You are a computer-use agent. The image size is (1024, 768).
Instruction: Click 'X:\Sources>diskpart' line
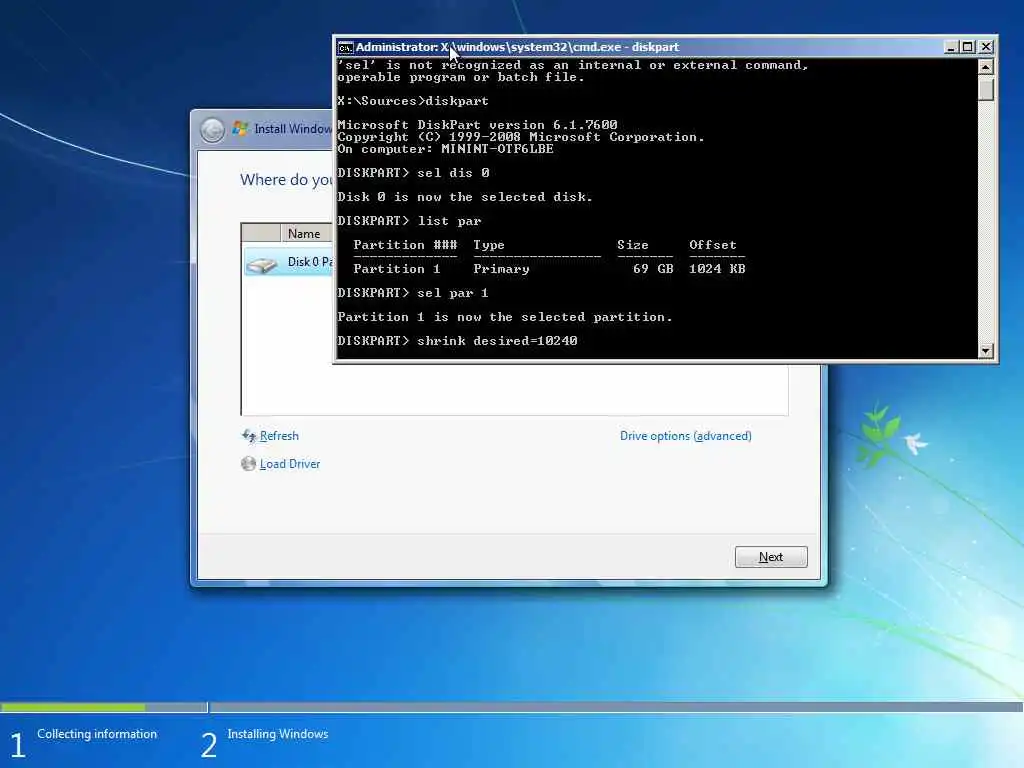pyautogui.click(x=413, y=101)
